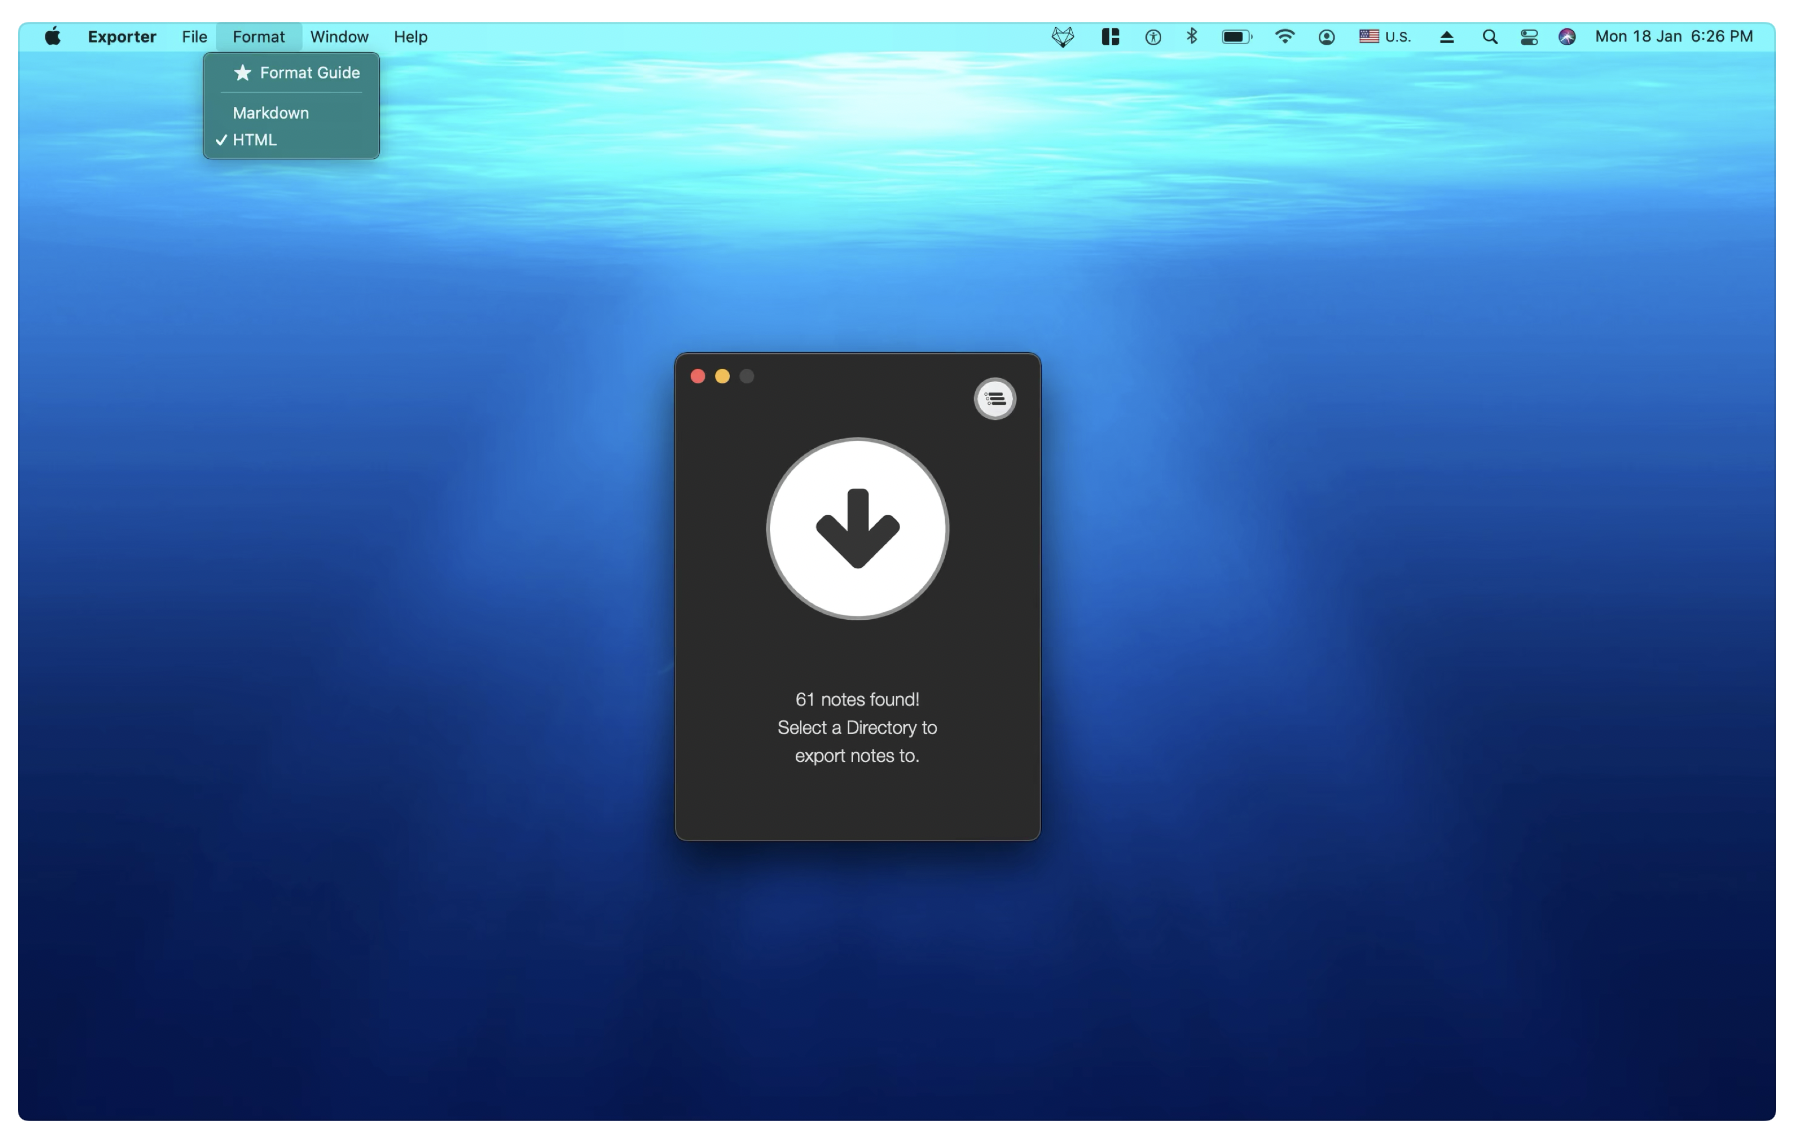The height and width of the screenshot is (1144, 1798).
Task: Launch Siri from menu bar
Action: click(x=1567, y=37)
